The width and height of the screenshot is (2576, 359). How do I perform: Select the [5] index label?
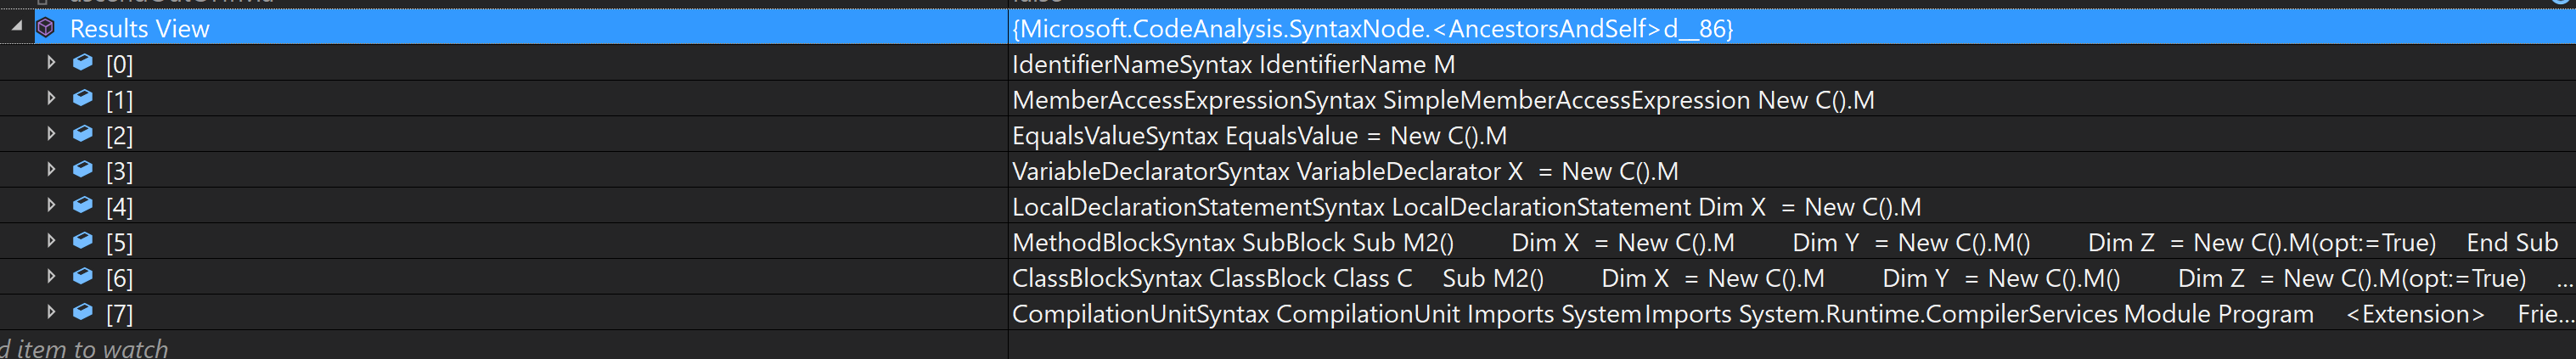pos(119,243)
